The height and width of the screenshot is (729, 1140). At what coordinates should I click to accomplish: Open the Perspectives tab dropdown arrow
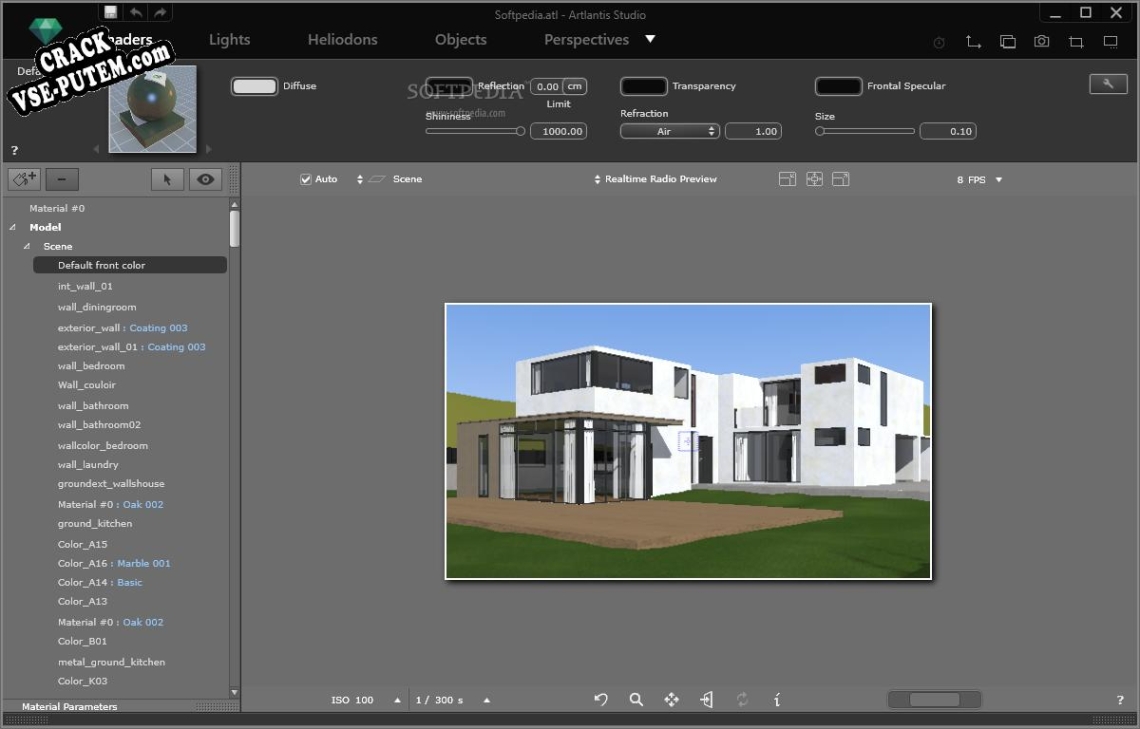pos(650,39)
